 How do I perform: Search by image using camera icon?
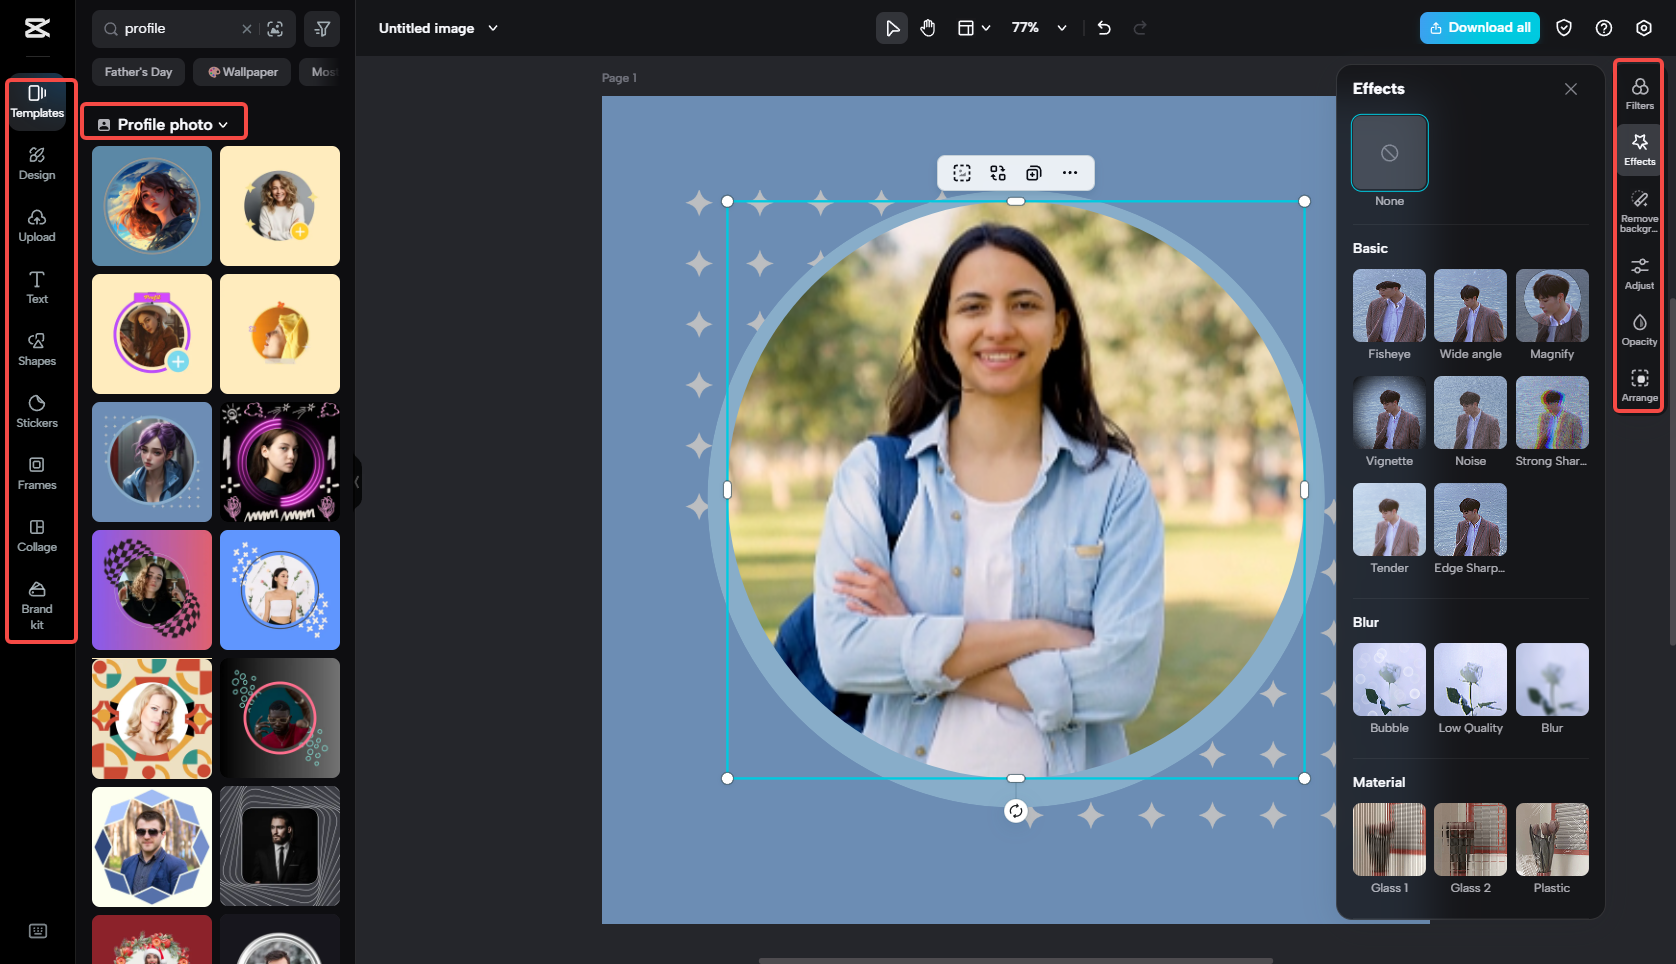(x=275, y=29)
